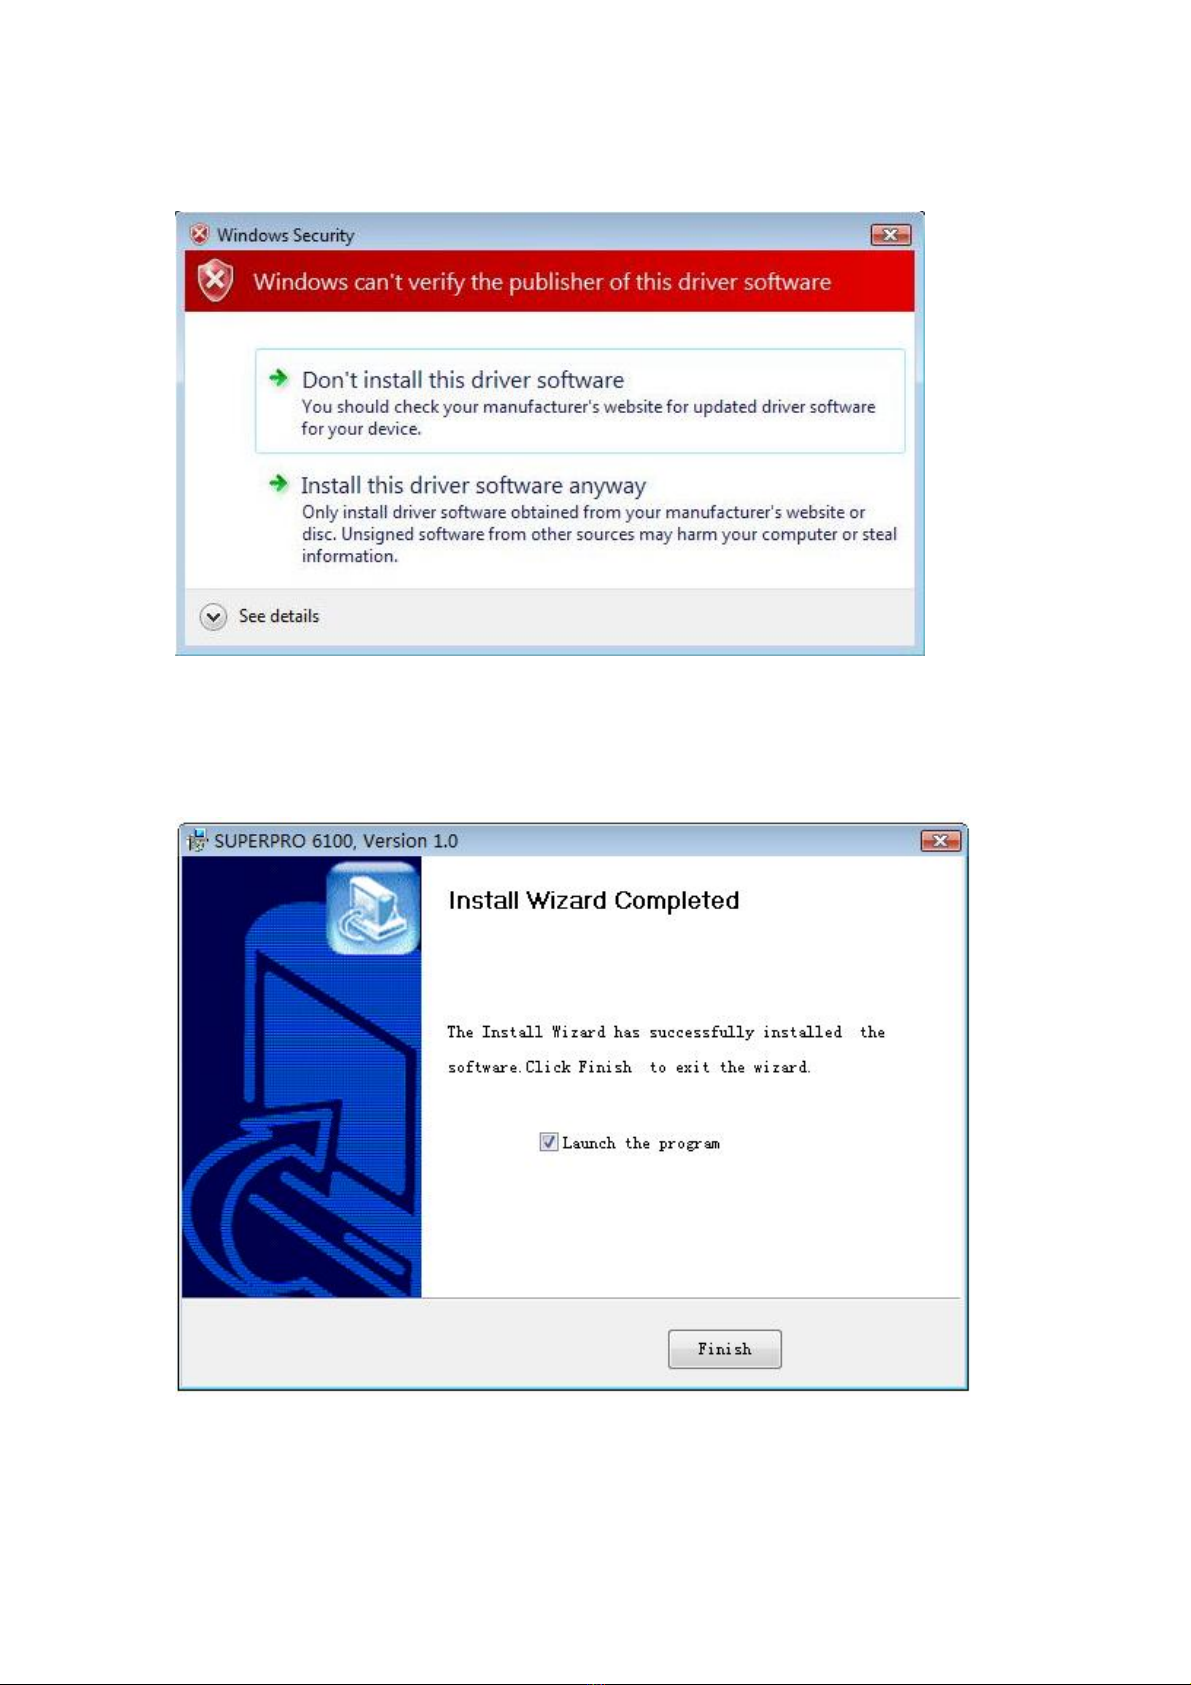Click SUPERPRO 6100 title bar icon
Screen dimensions: 1191x1685
(x=198, y=840)
